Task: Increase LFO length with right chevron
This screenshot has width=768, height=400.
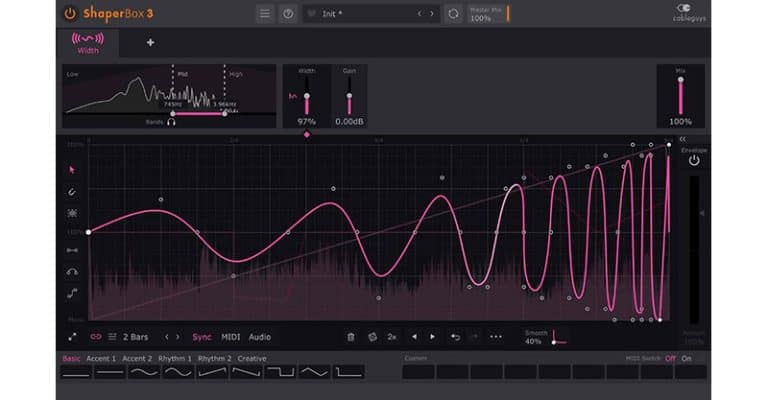Action: [x=177, y=337]
